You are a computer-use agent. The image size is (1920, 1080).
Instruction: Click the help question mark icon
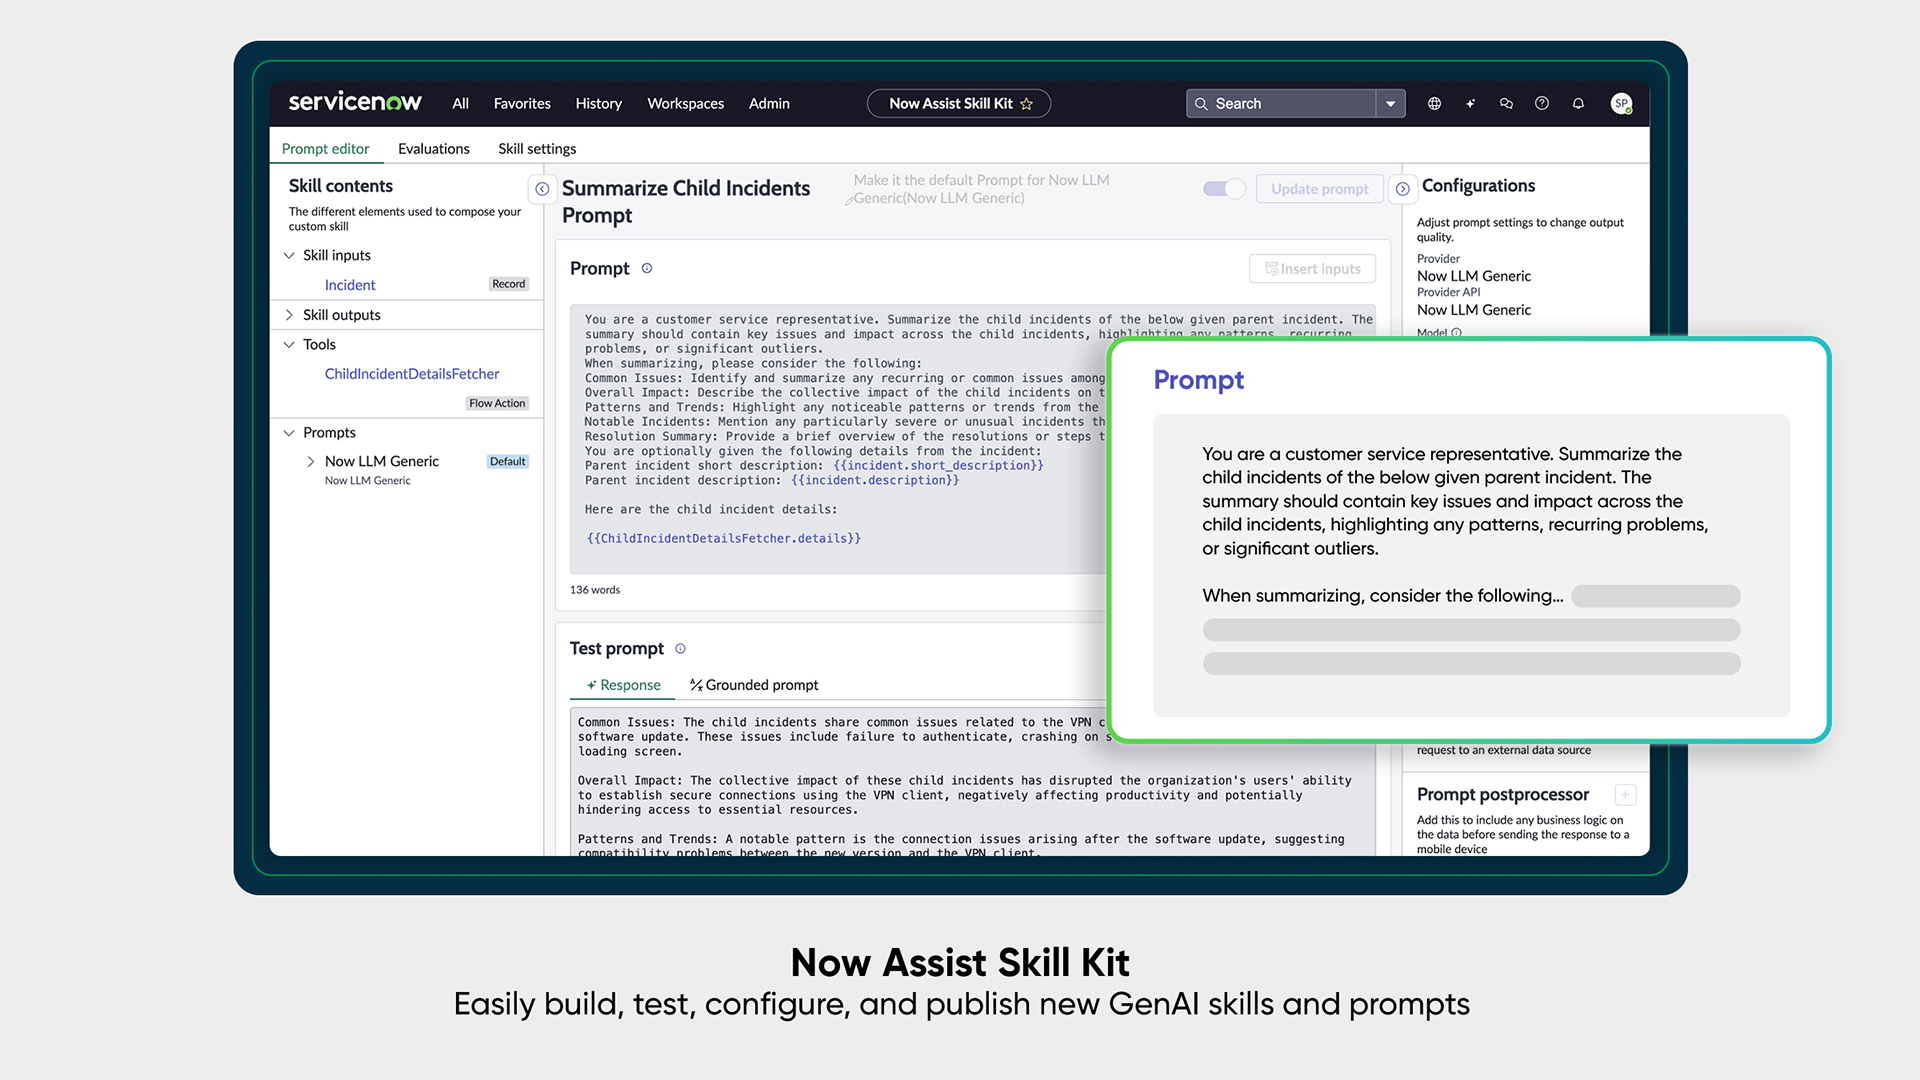coord(1542,103)
